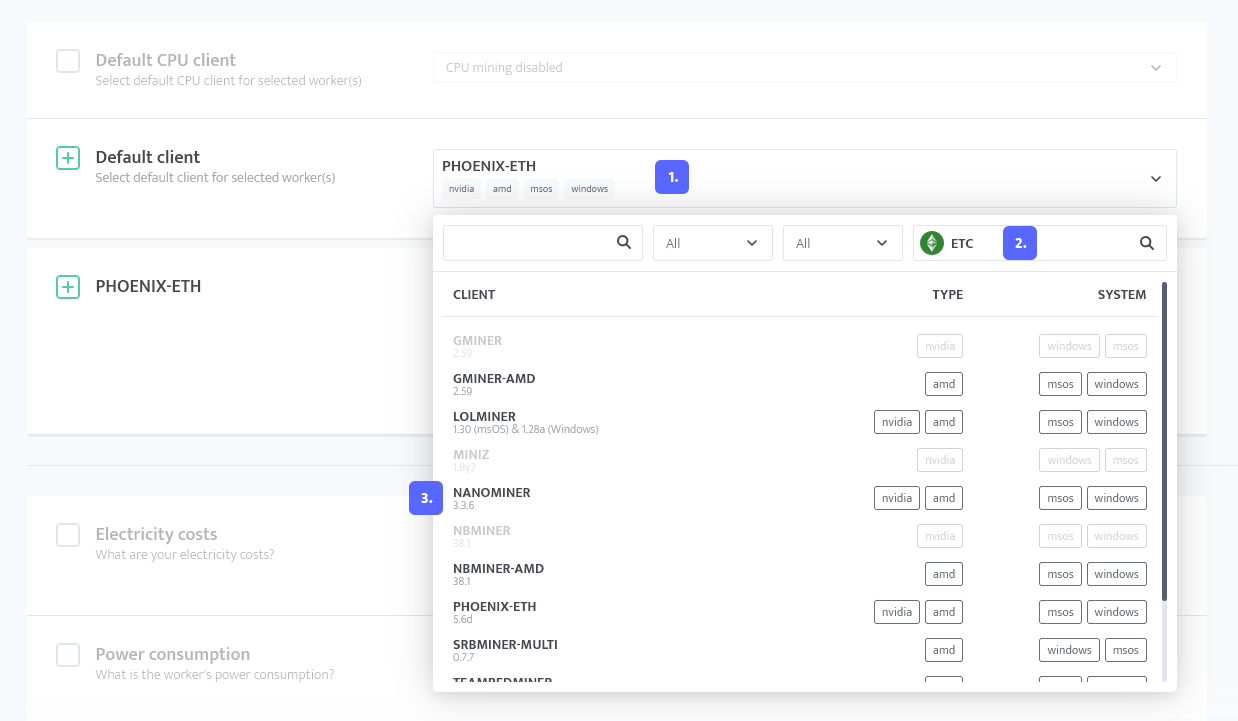Screen dimensions: 1238x721
Task: Click the step 3 badge near NANOMINER
Action: click(x=426, y=498)
